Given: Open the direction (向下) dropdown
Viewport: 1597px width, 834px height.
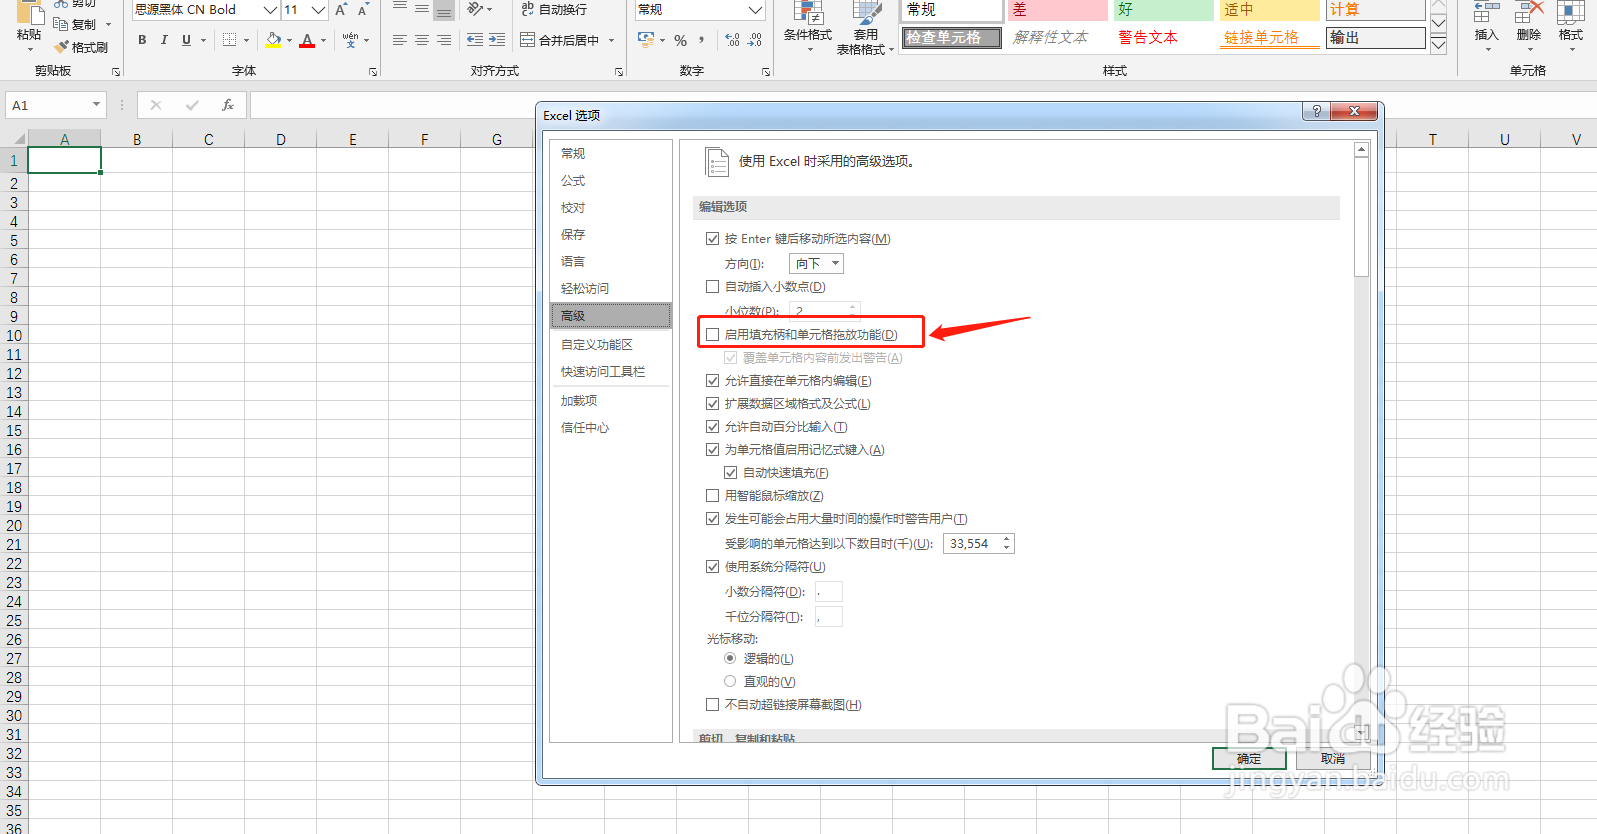Looking at the screenshot, I should (816, 263).
